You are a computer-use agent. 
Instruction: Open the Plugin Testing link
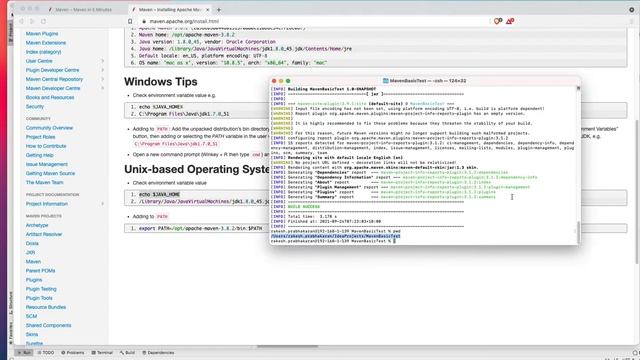(41, 289)
